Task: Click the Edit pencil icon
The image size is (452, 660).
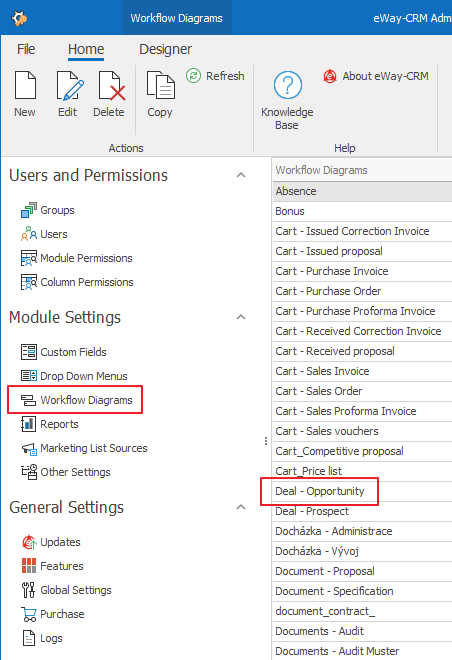Action: (69, 85)
